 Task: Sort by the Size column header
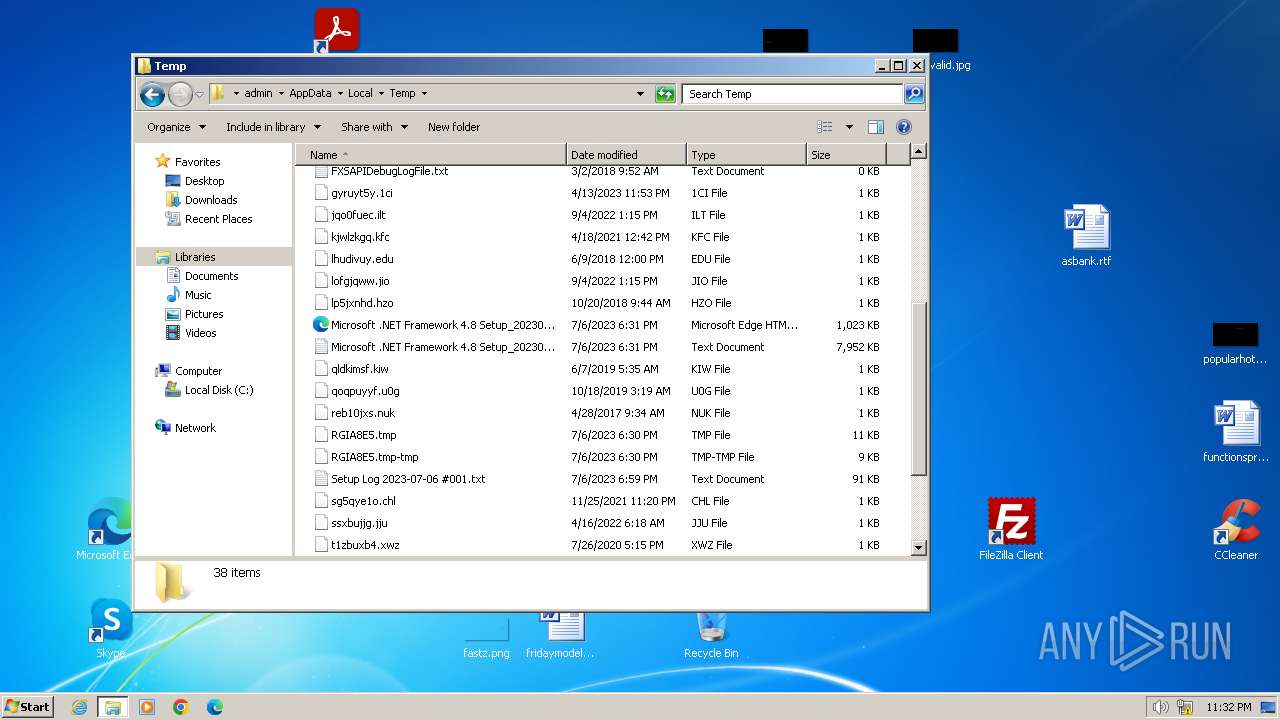point(846,155)
